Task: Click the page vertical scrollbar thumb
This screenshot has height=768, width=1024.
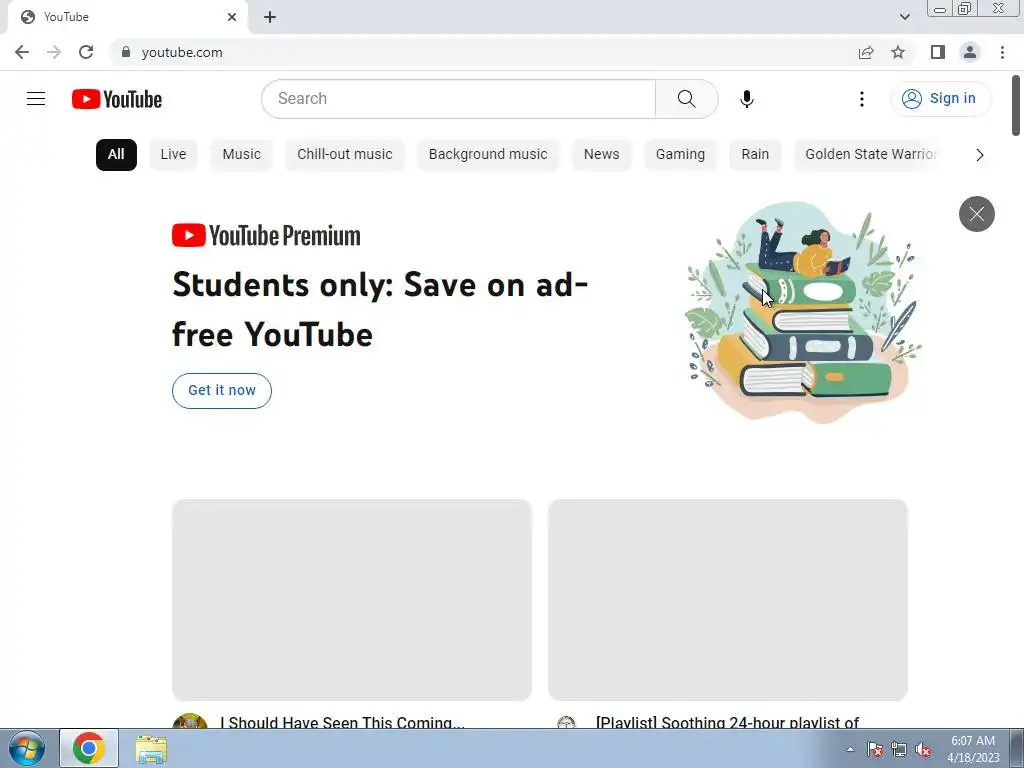Action: tap(1016, 105)
